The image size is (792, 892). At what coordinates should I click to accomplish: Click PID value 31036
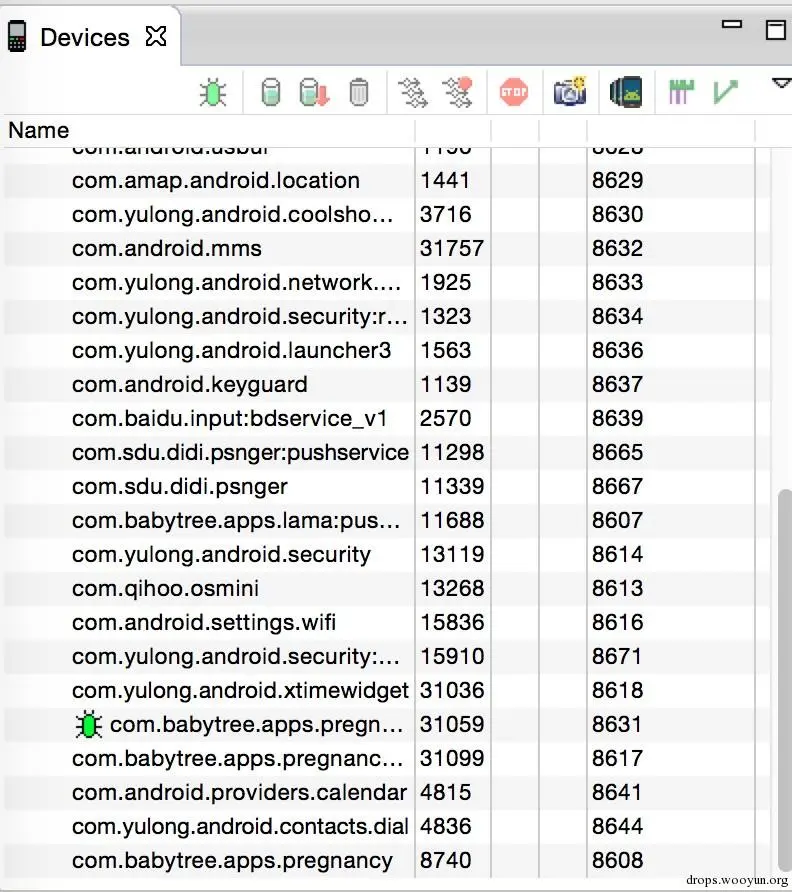pyautogui.click(x=452, y=691)
